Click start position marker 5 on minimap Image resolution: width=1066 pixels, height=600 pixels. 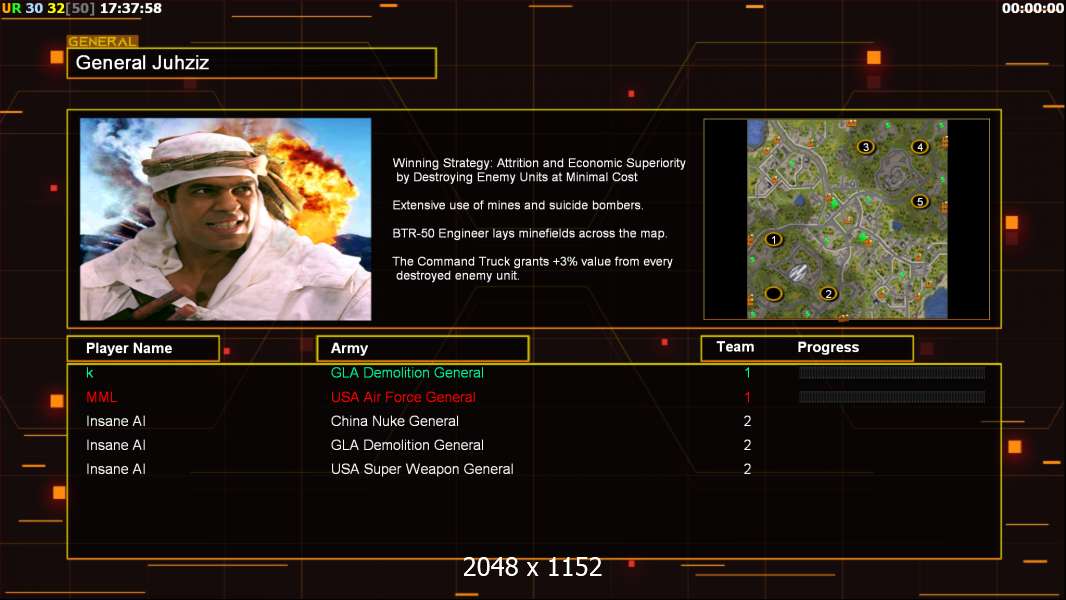(x=919, y=201)
